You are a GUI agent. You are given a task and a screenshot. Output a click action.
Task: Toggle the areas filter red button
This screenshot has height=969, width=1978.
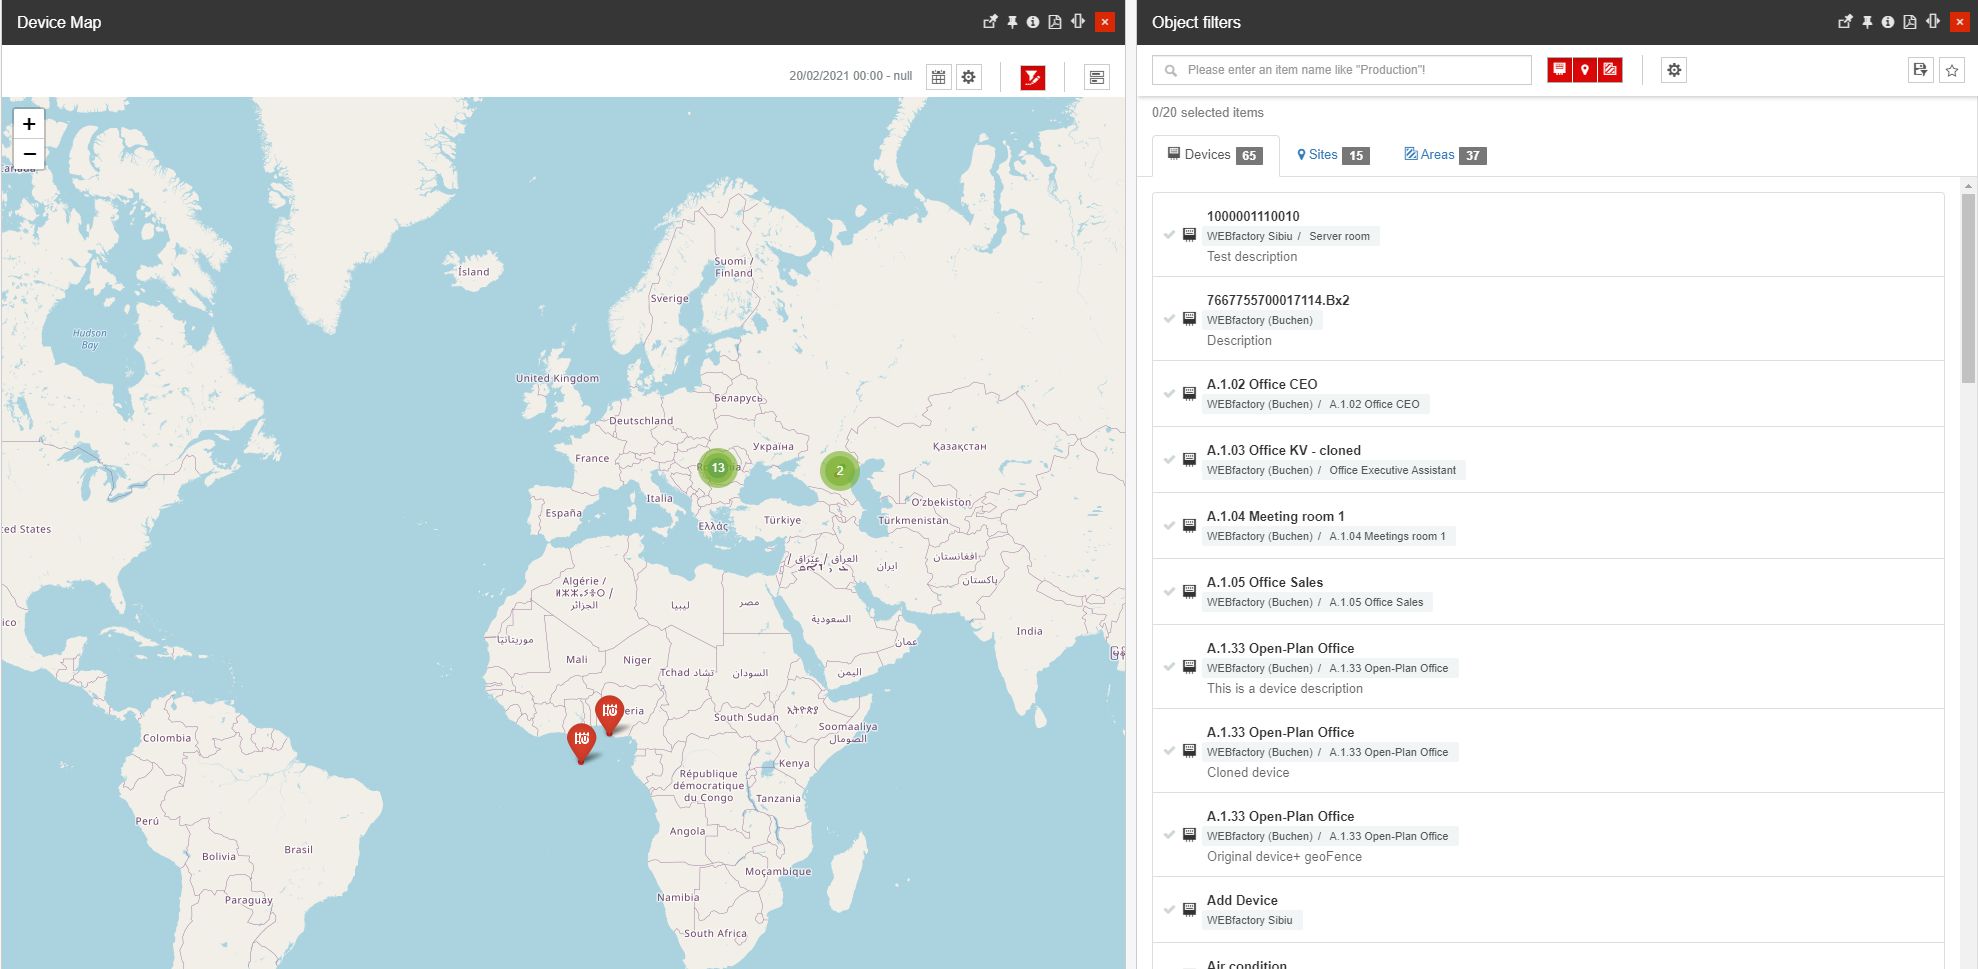tap(1610, 70)
